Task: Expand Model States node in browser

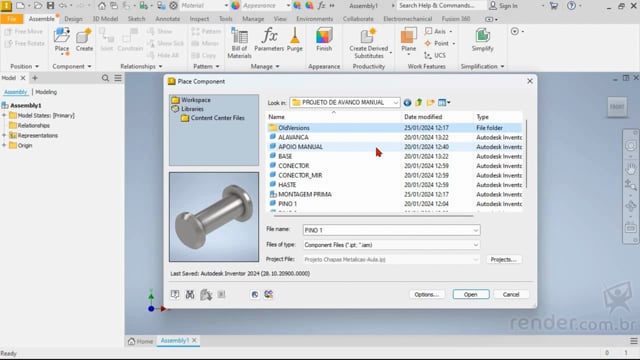Action: 4,116
